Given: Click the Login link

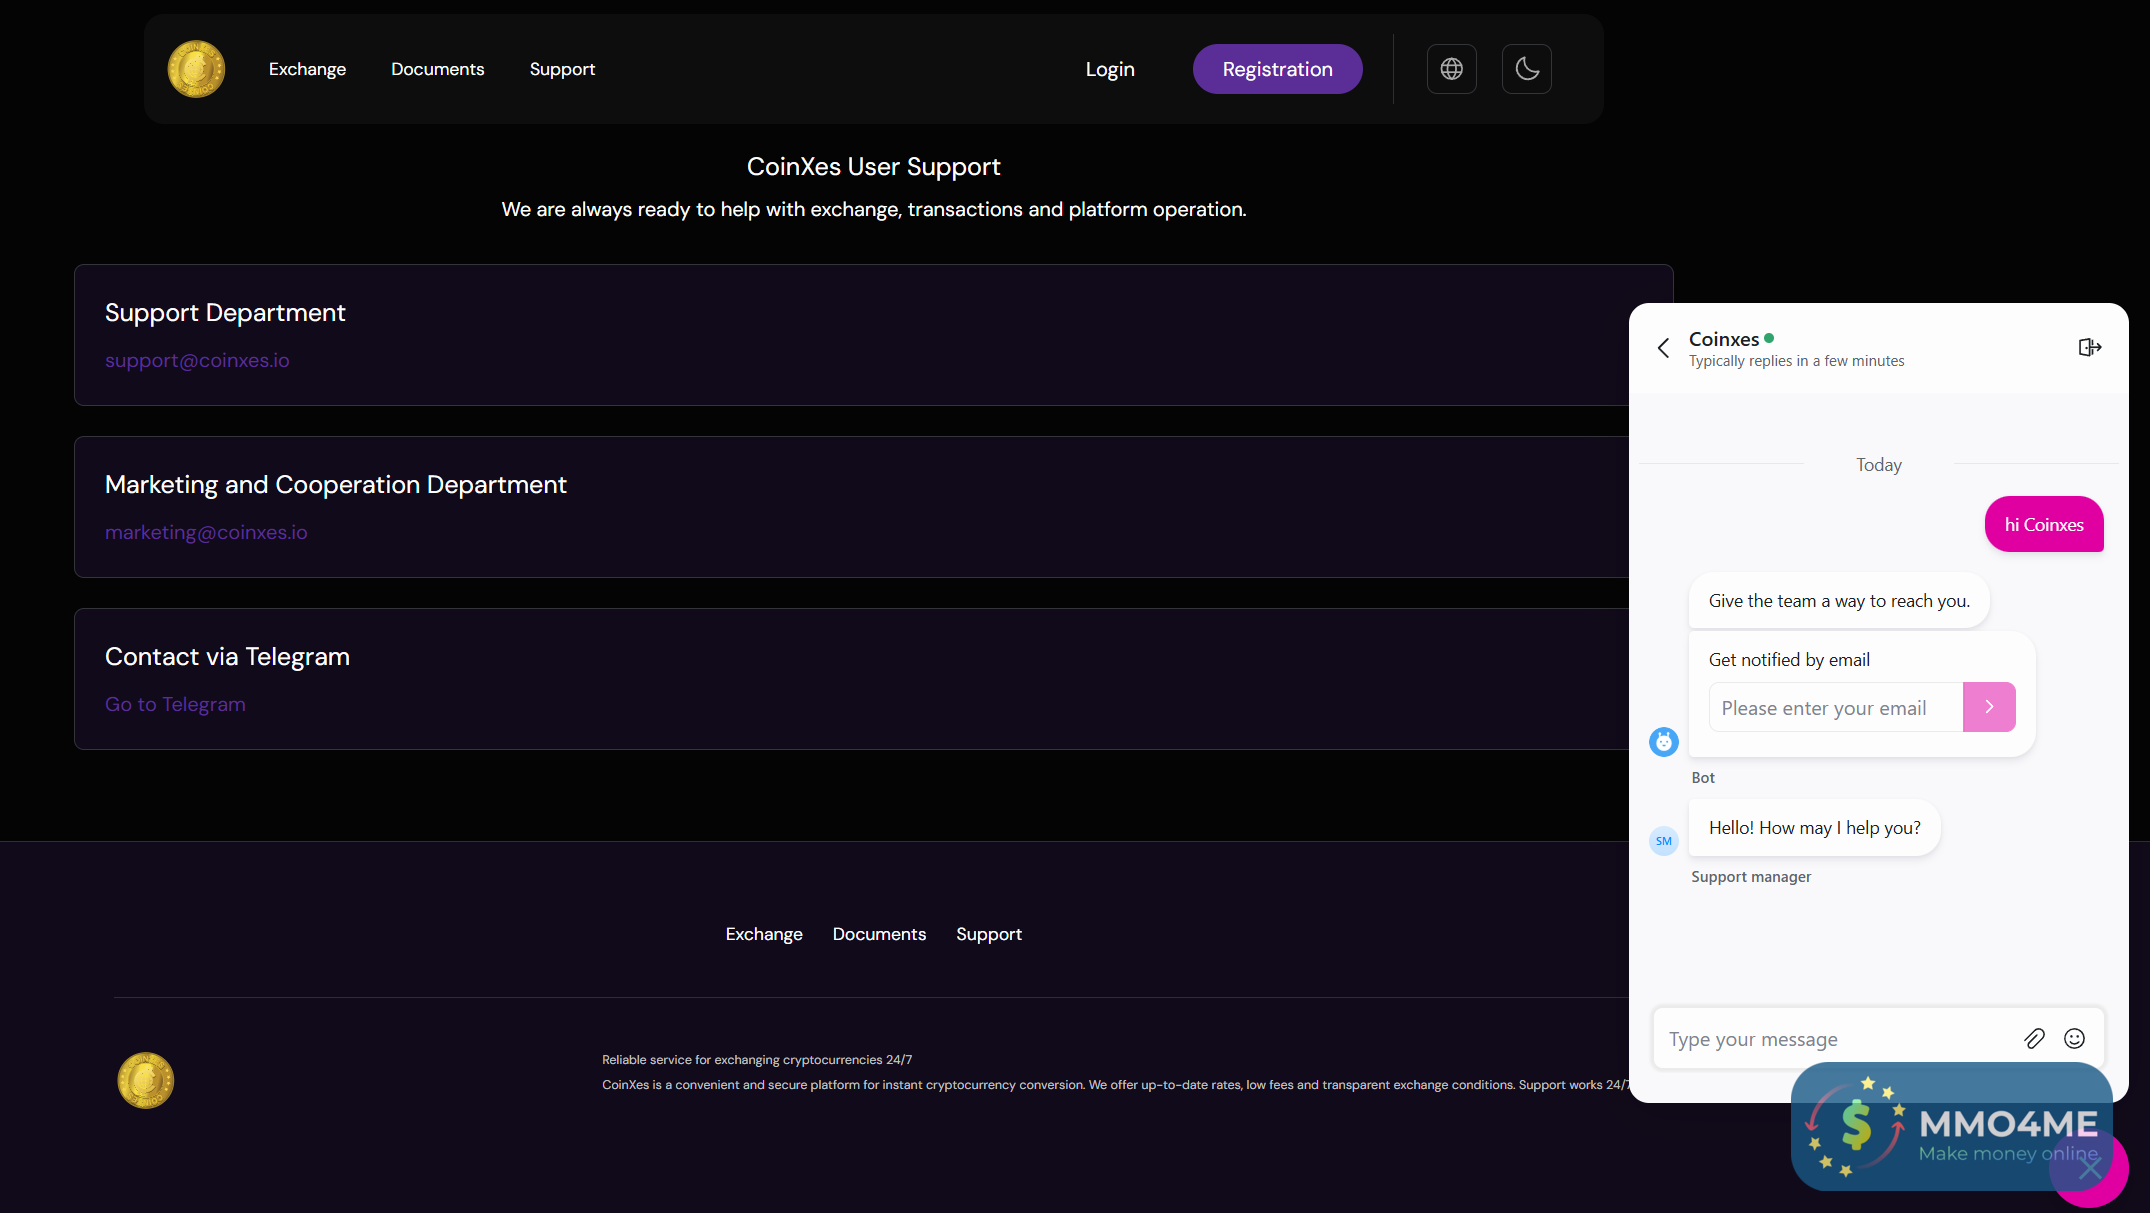Looking at the screenshot, I should coord(1110,69).
